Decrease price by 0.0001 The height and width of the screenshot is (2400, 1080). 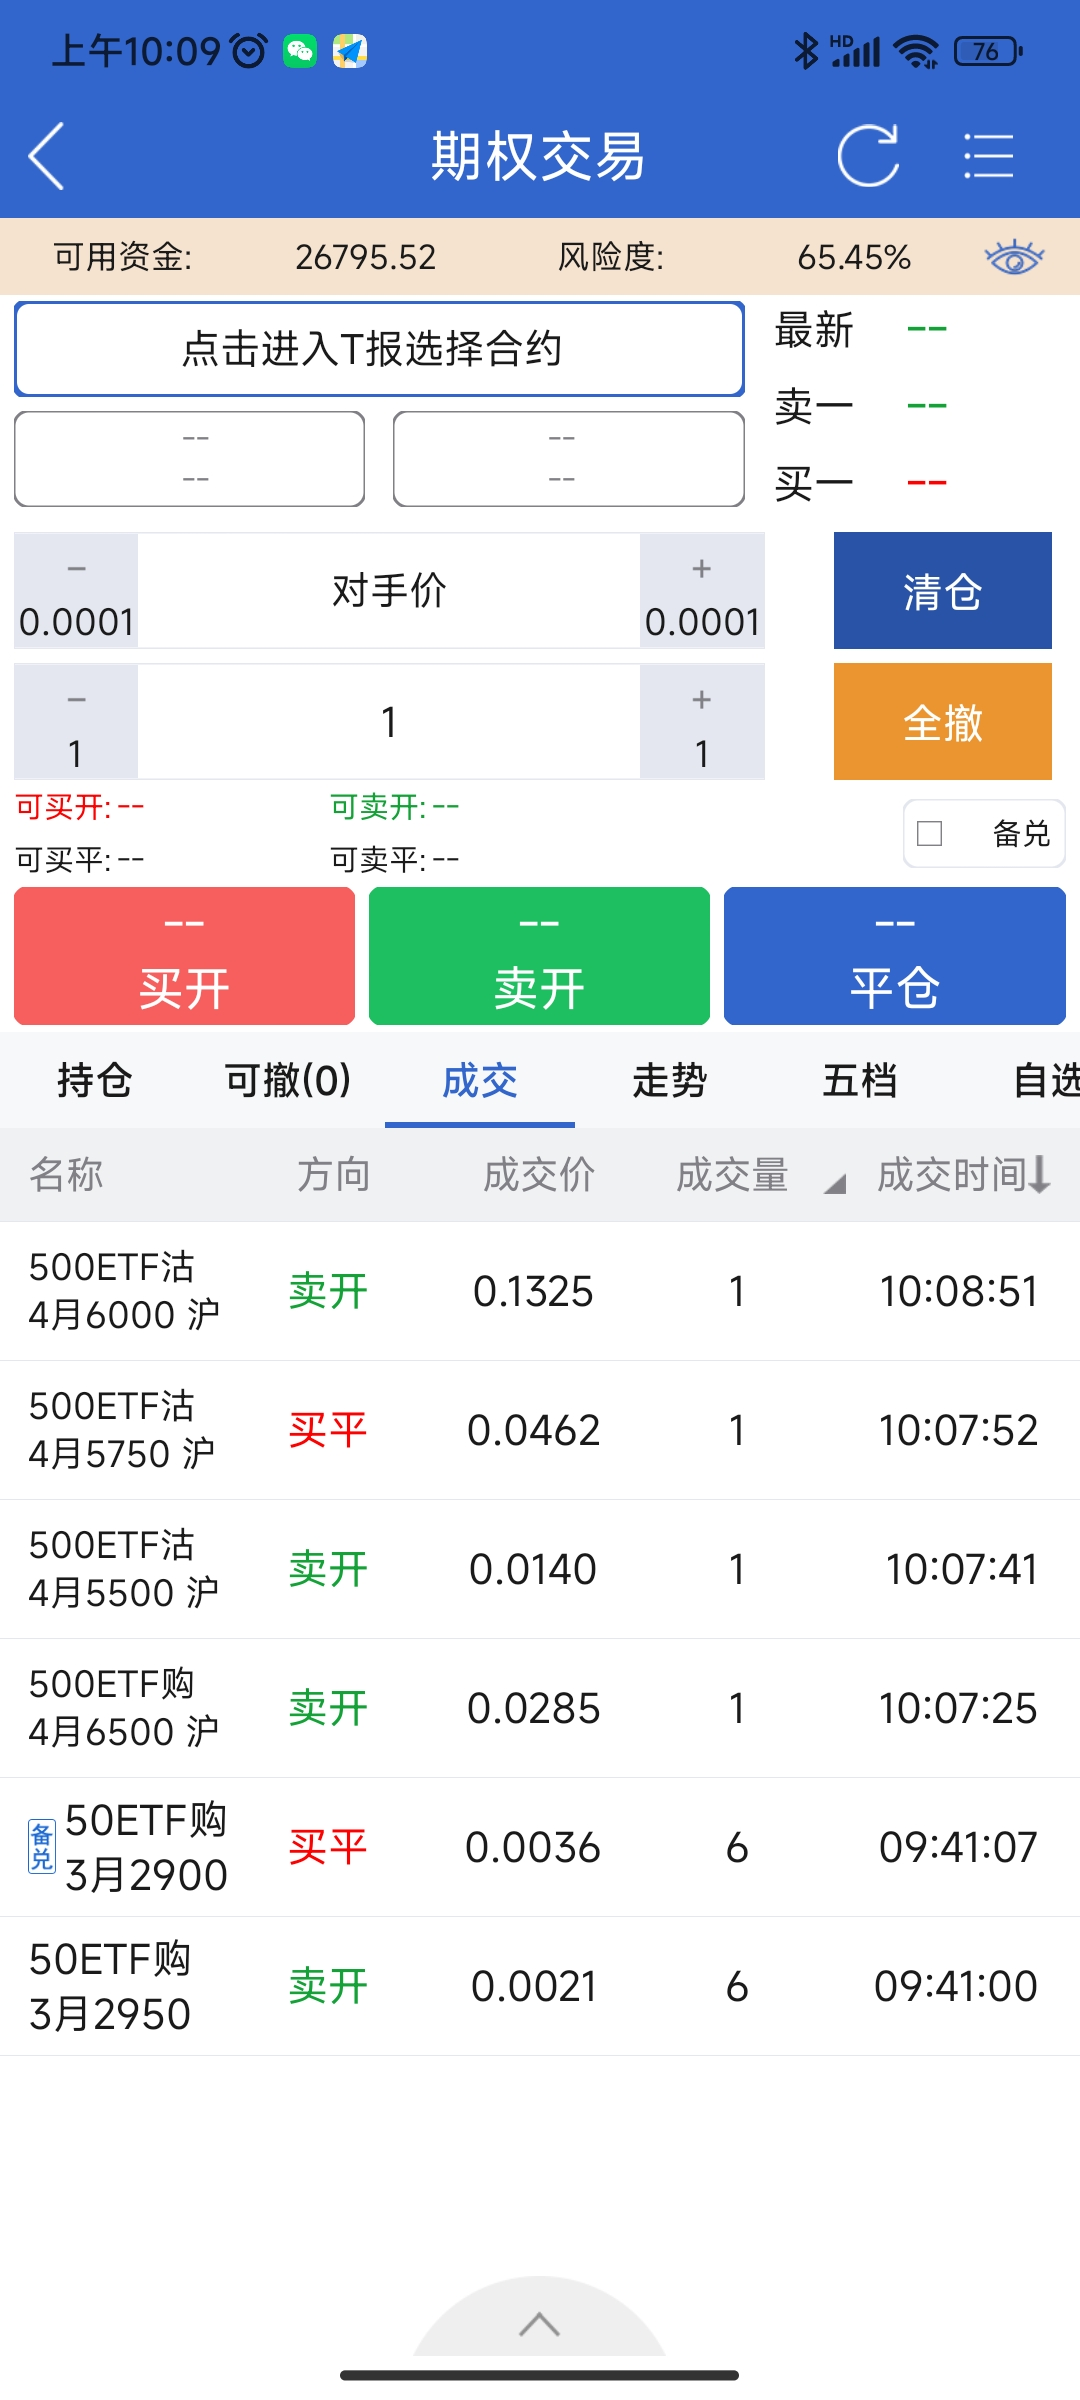point(76,591)
